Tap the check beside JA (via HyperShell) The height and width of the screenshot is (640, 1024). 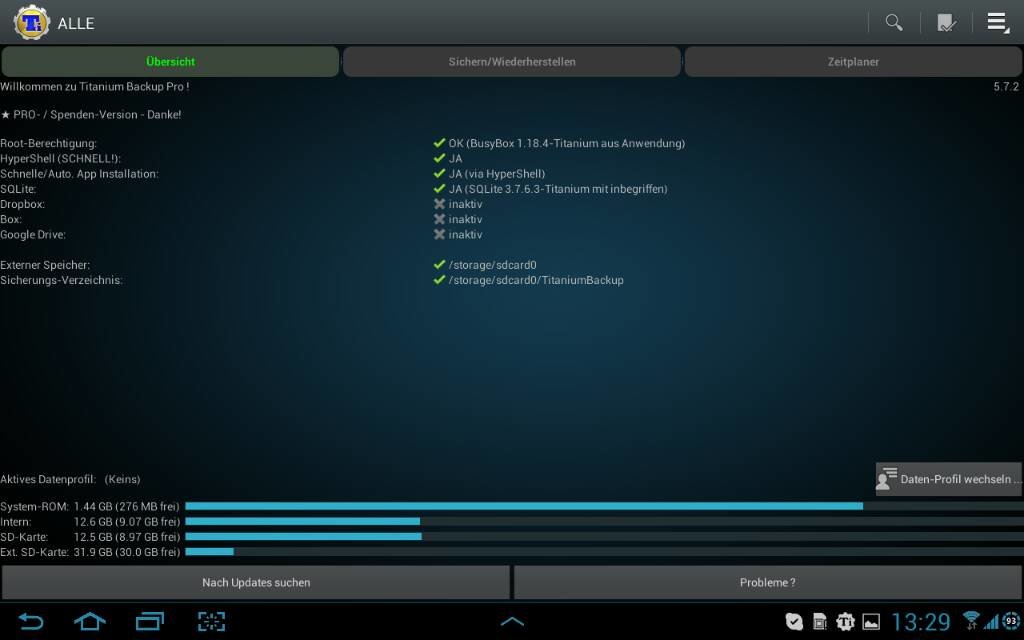coord(440,173)
